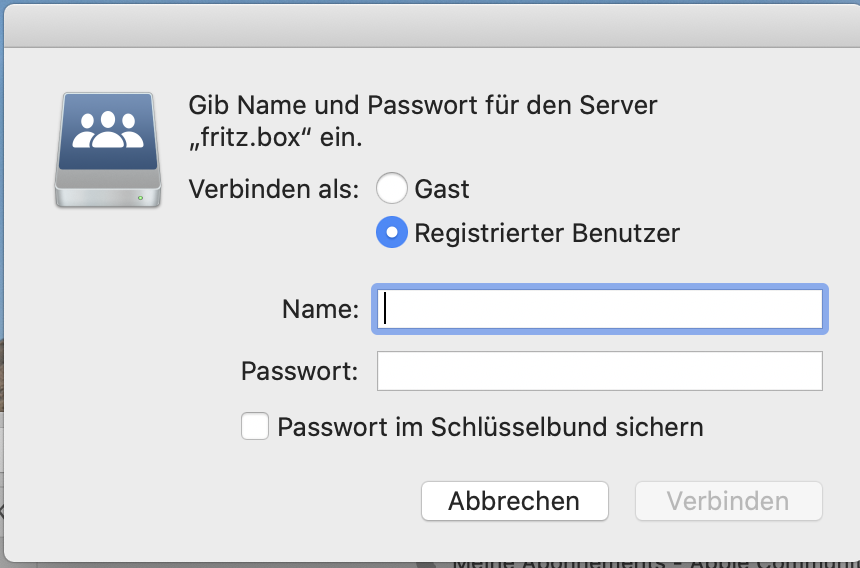The height and width of the screenshot is (568, 860).
Task: Focus the Name text field
Action: (598, 309)
